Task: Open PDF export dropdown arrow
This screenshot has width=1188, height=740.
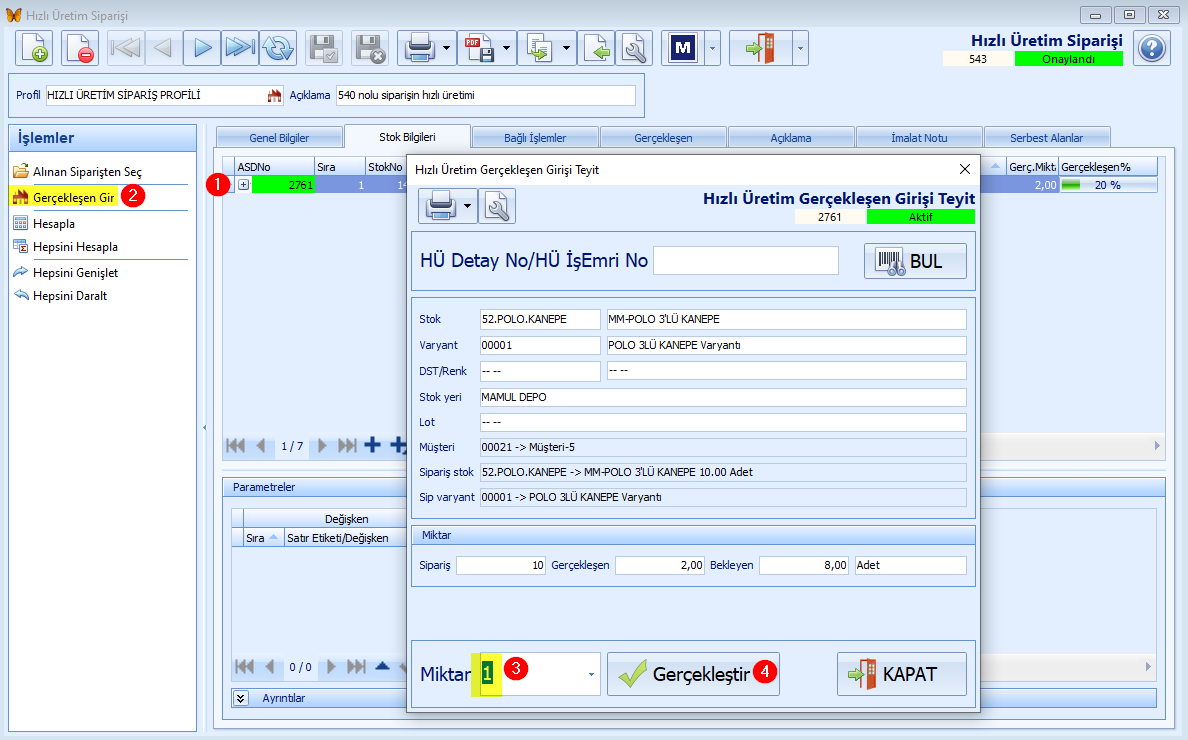Action: [507, 48]
